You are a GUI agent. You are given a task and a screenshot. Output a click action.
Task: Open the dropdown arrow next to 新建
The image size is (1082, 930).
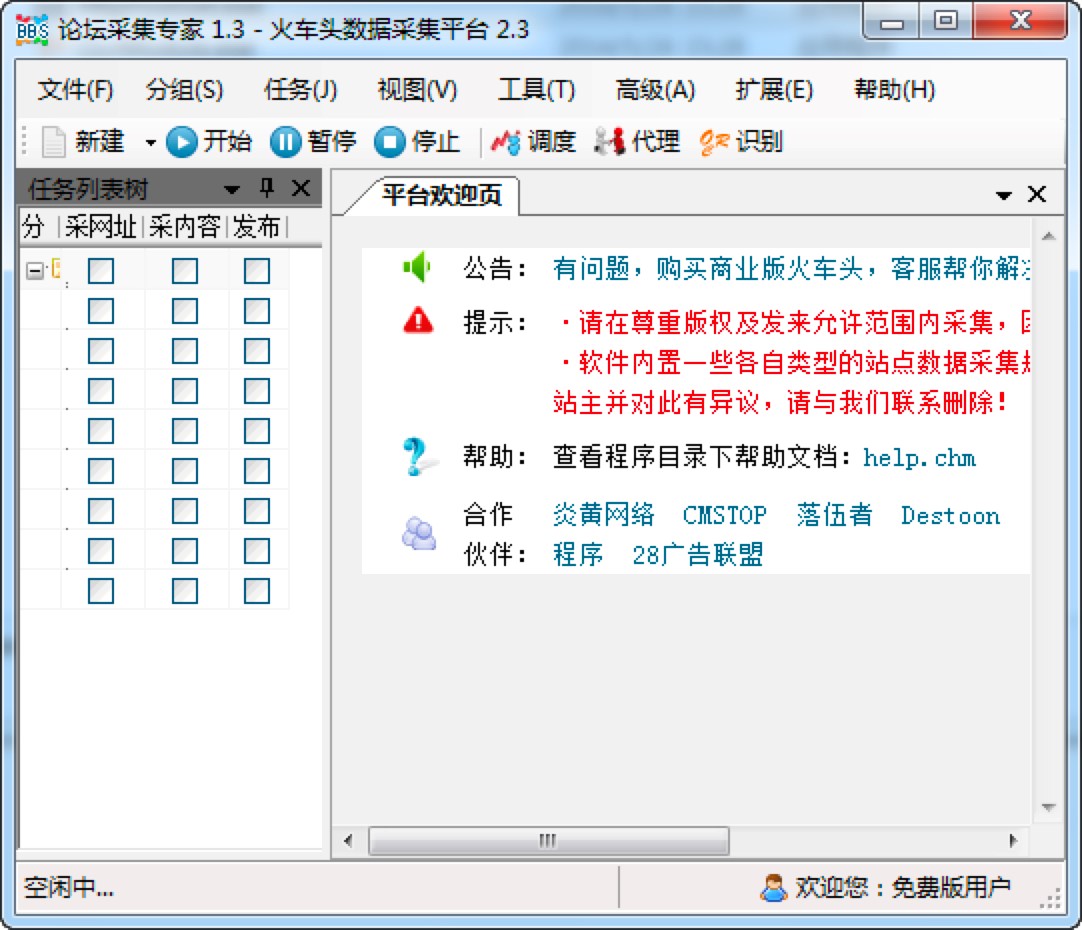[x=150, y=143]
